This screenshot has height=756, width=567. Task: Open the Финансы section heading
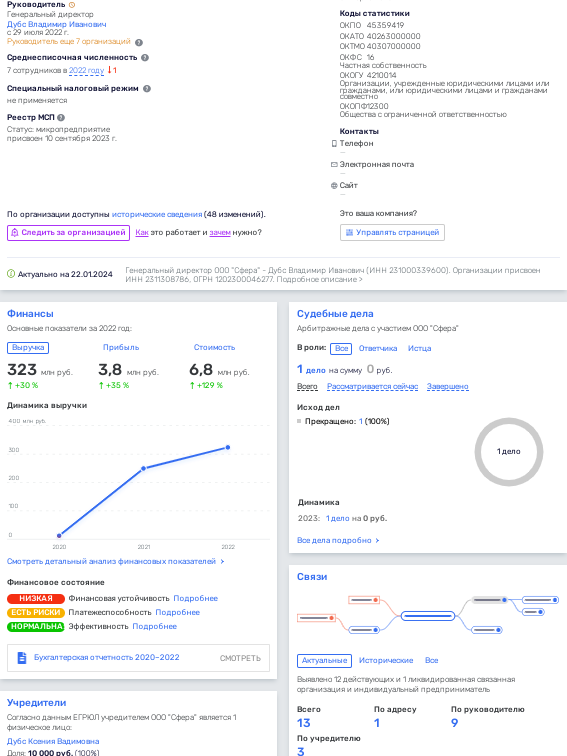pos(30,313)
